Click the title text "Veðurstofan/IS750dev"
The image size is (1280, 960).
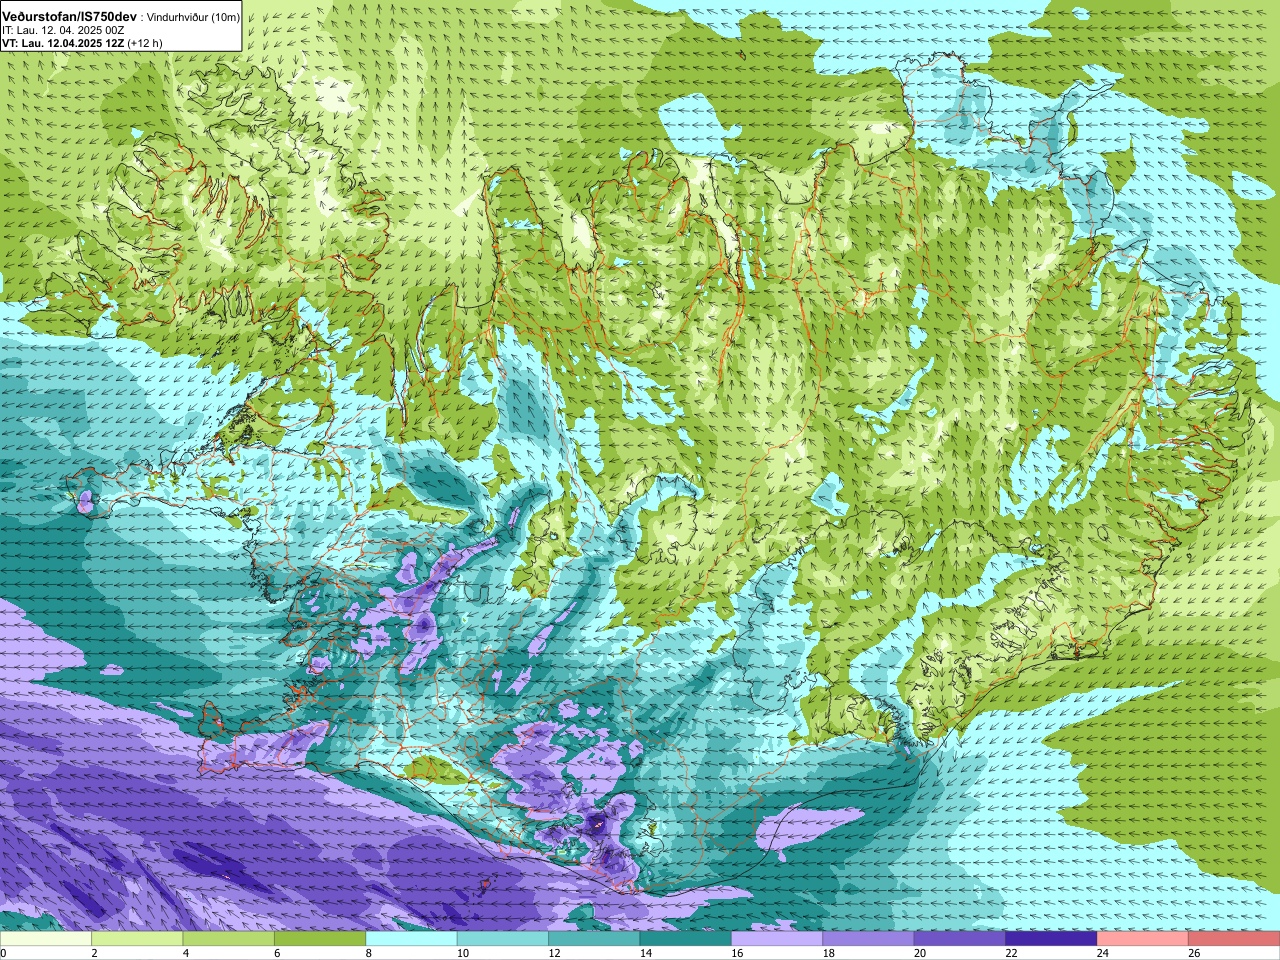70,17
